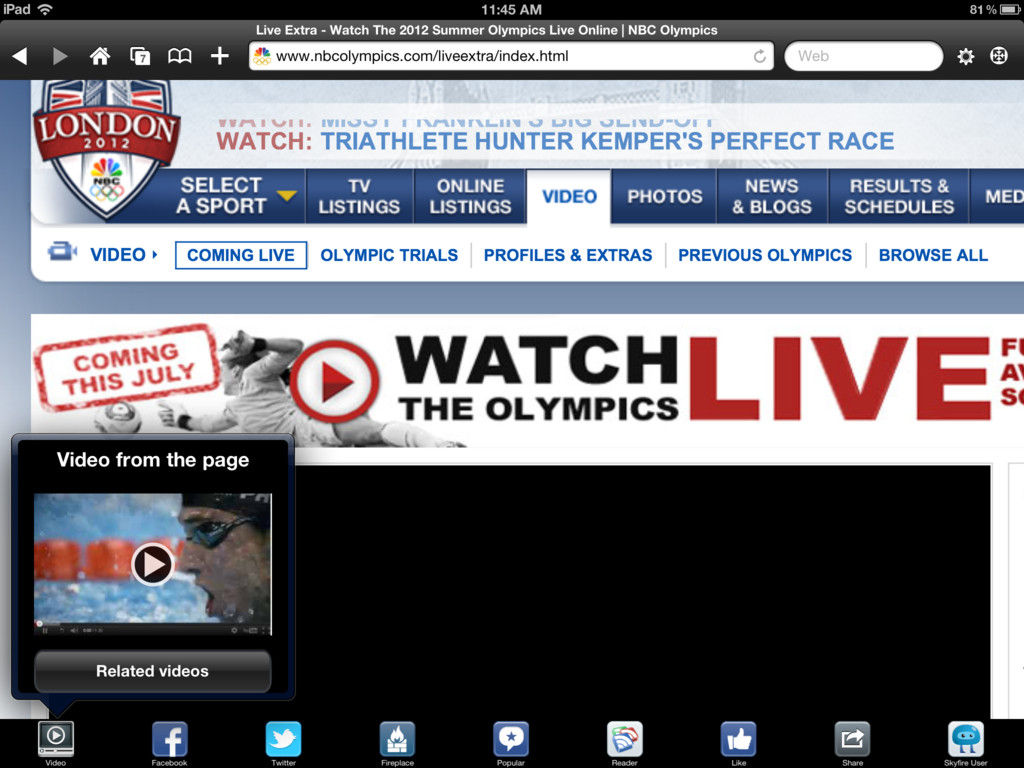Viewport: 1024px width, 768px height.
Task: Open the browser home page icon
Action: (x=100, y=56)
